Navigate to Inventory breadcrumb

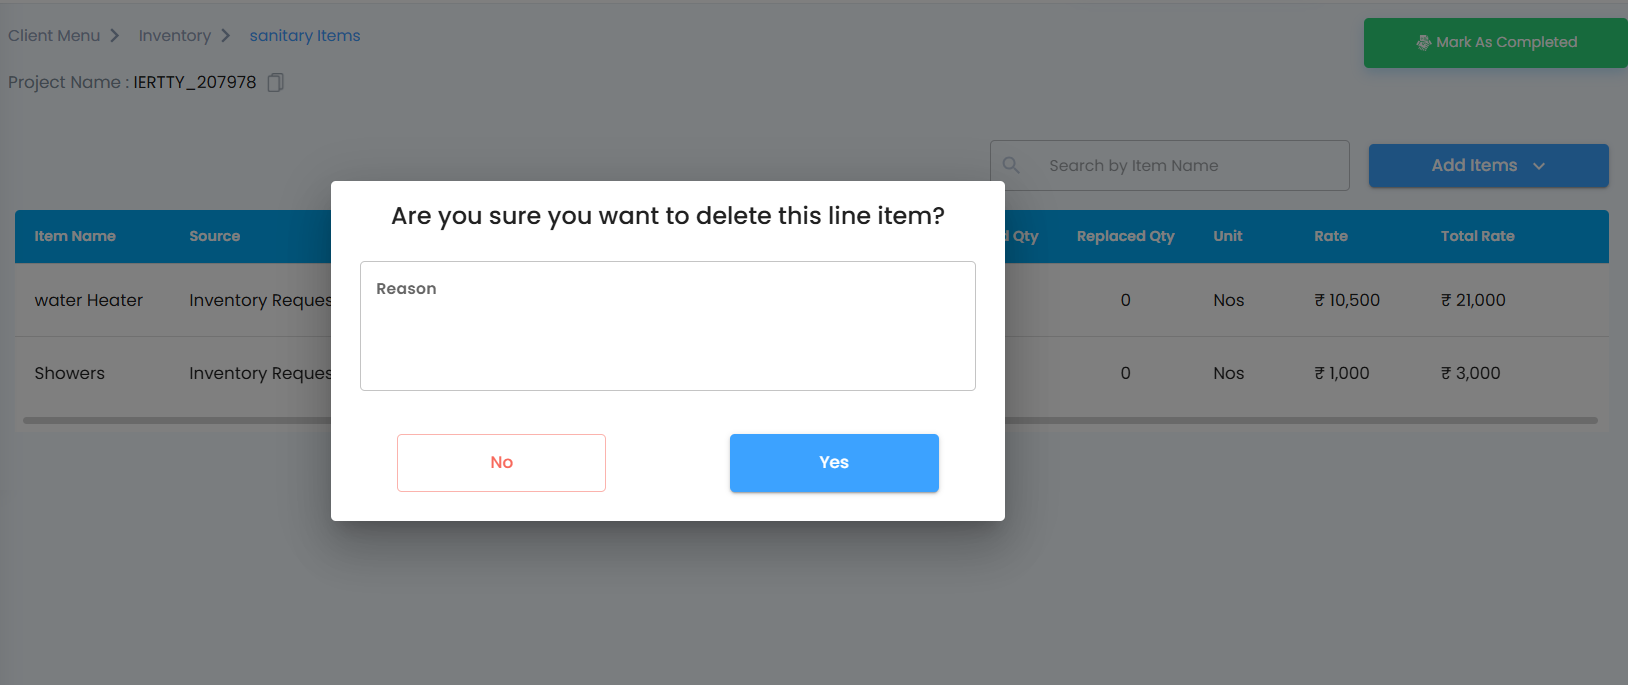coord(174,36)
